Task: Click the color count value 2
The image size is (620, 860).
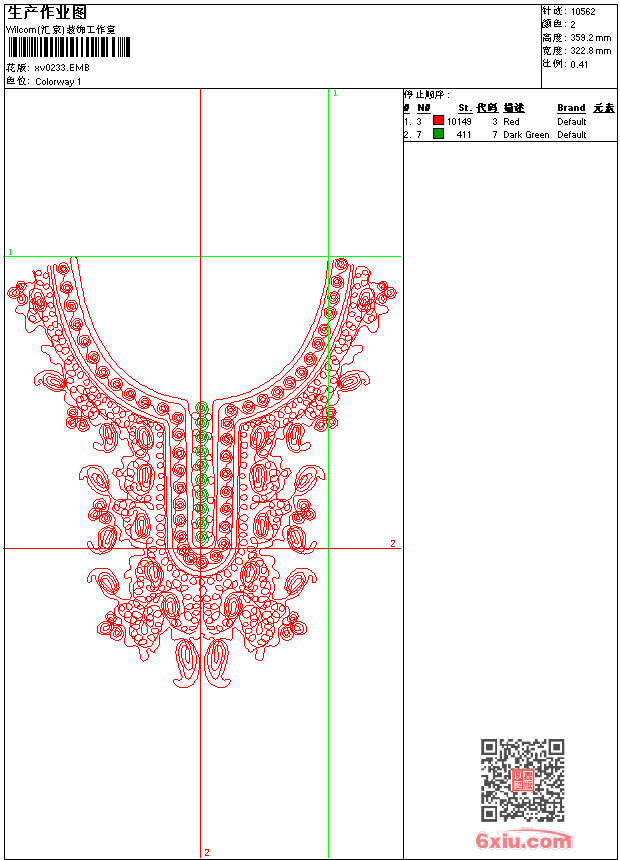Action: [x=573, y=25]
